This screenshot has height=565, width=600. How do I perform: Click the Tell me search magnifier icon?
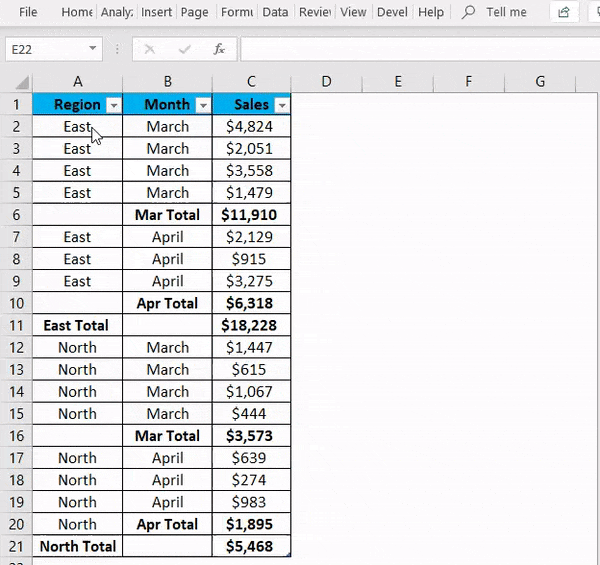point(468,12)
